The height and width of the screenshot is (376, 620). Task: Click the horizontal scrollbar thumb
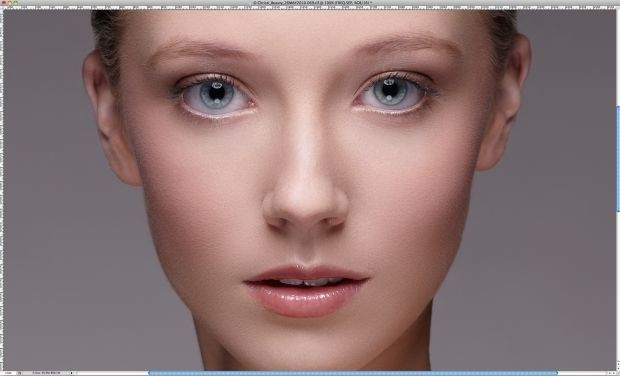coord(353,373)
